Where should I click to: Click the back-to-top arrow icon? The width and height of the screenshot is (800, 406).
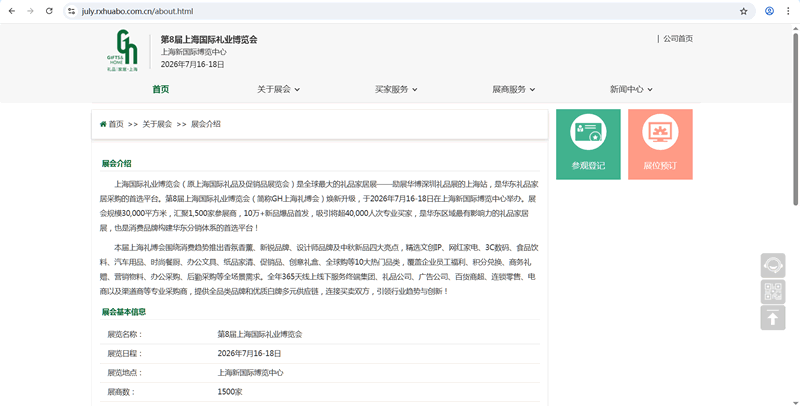click(773, 318)
